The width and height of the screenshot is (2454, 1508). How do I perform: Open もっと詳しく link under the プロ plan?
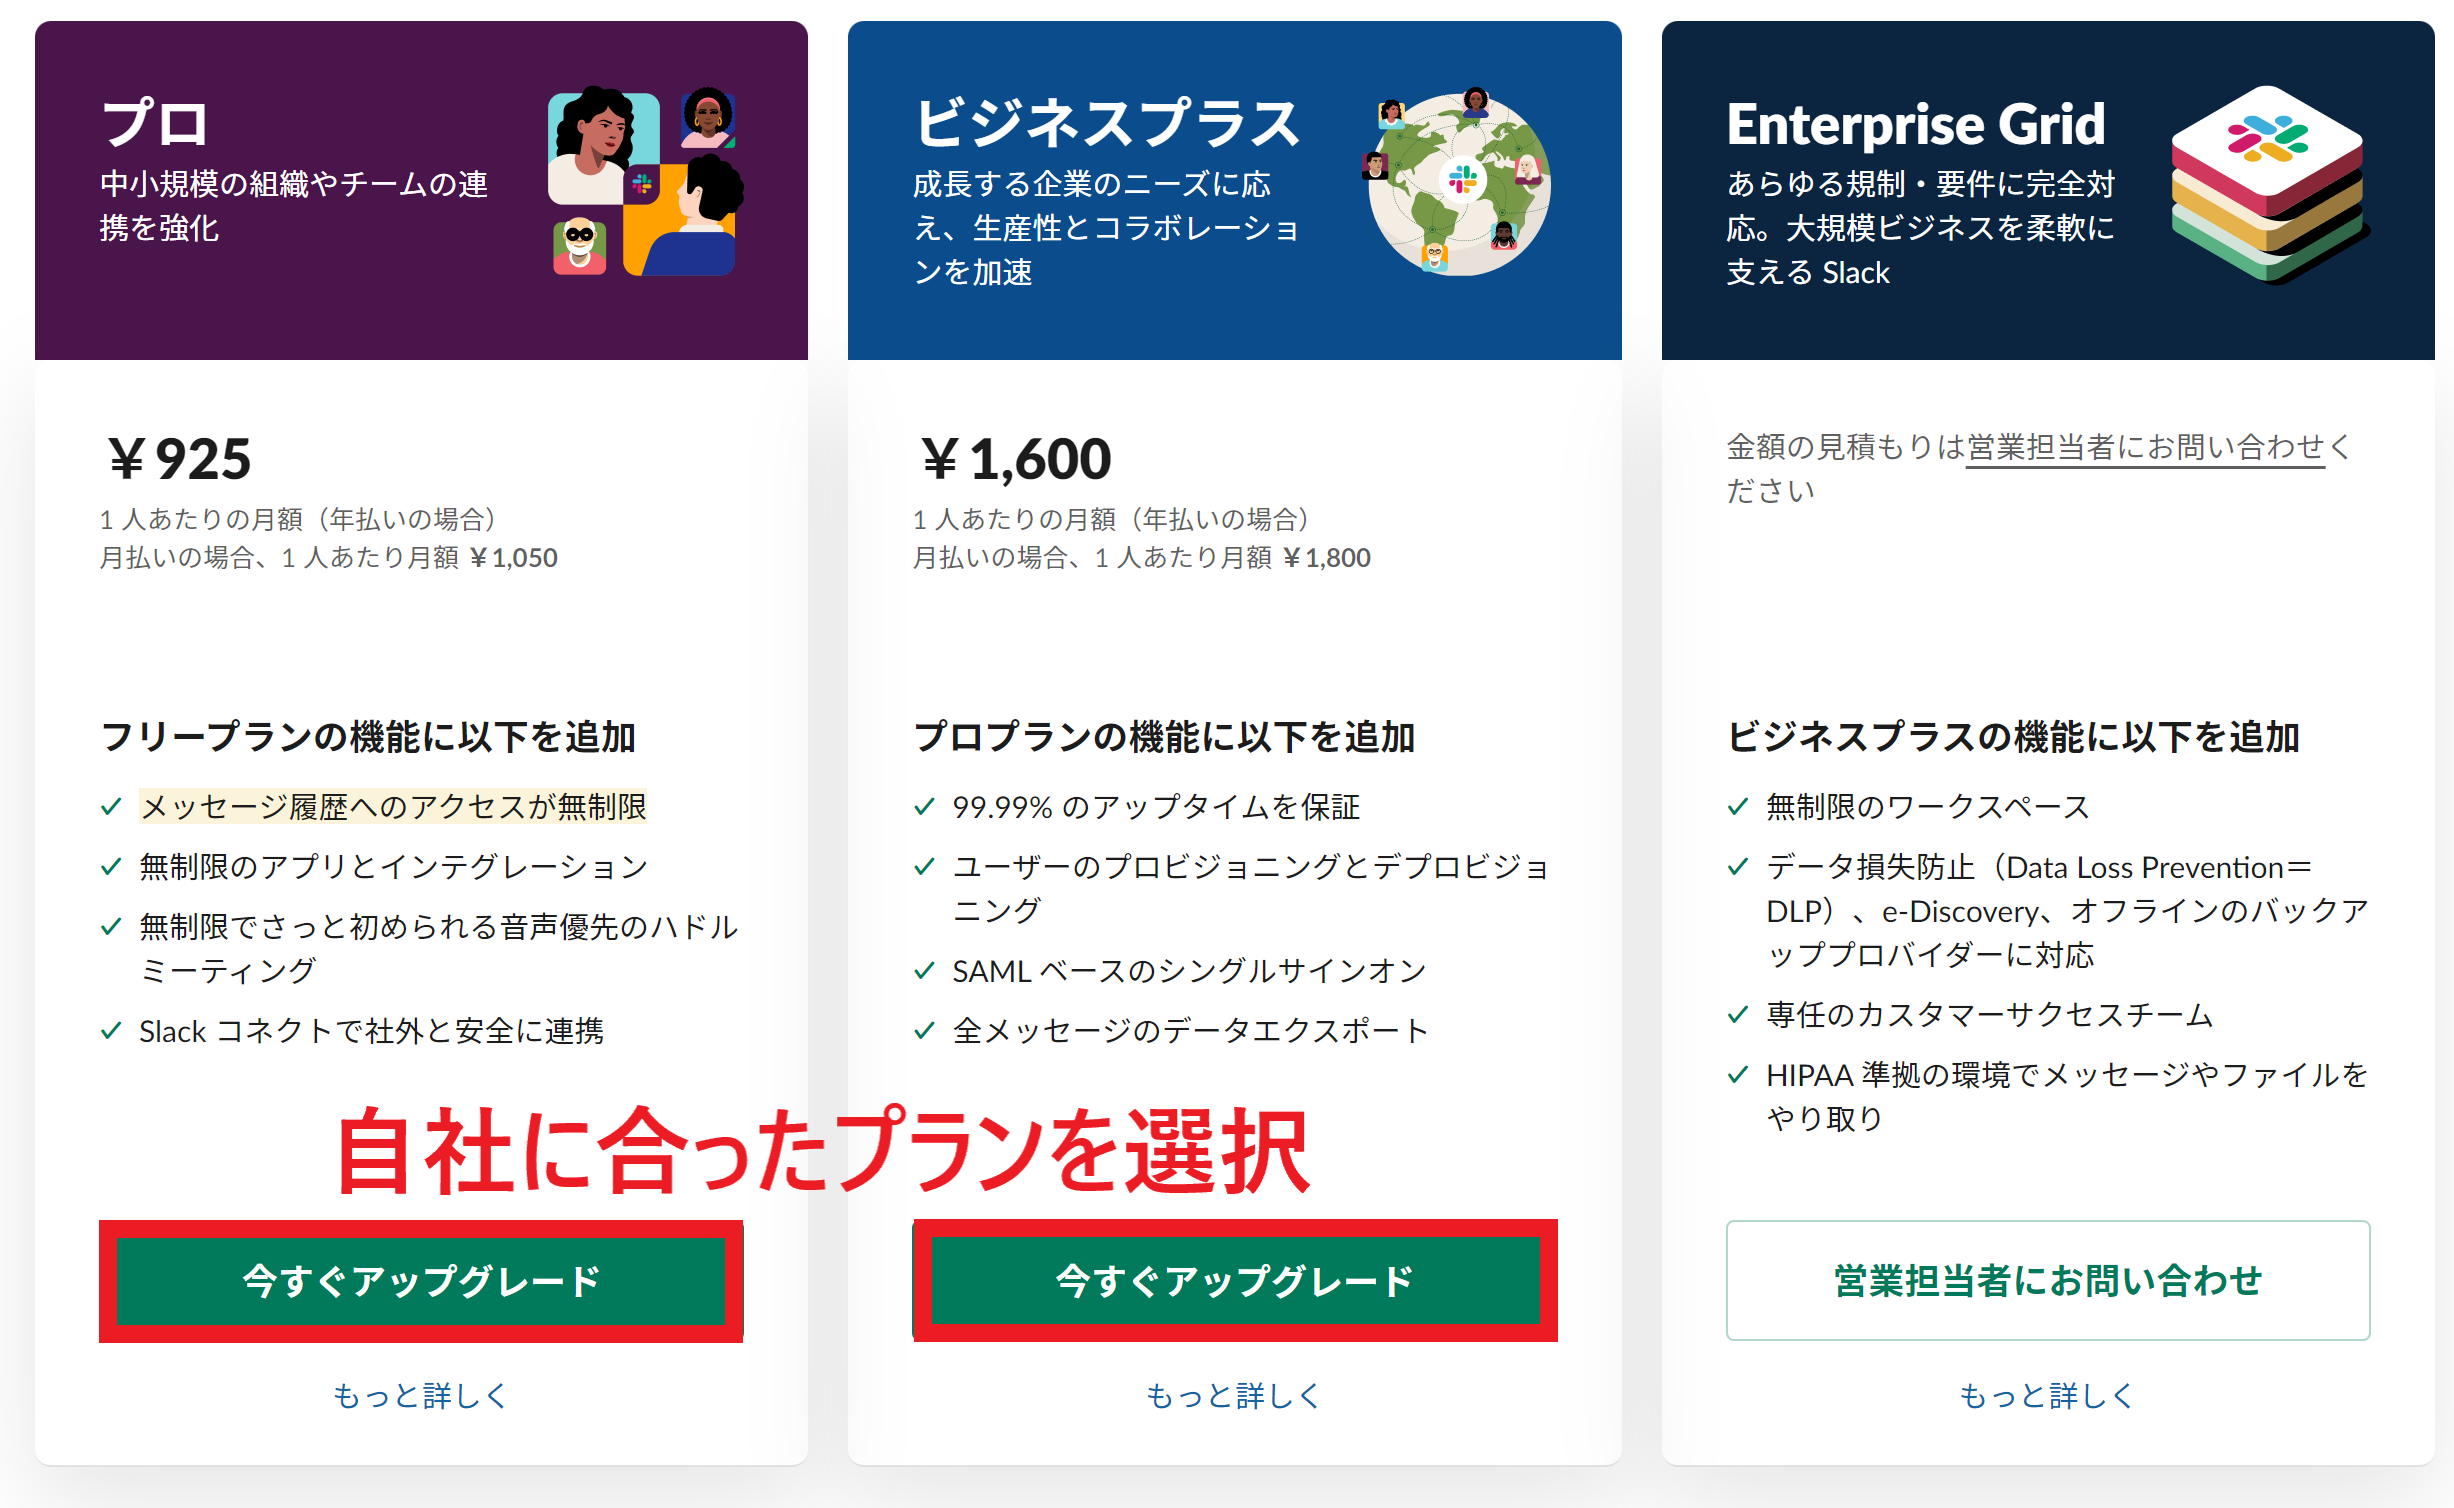pos(421,1396)
